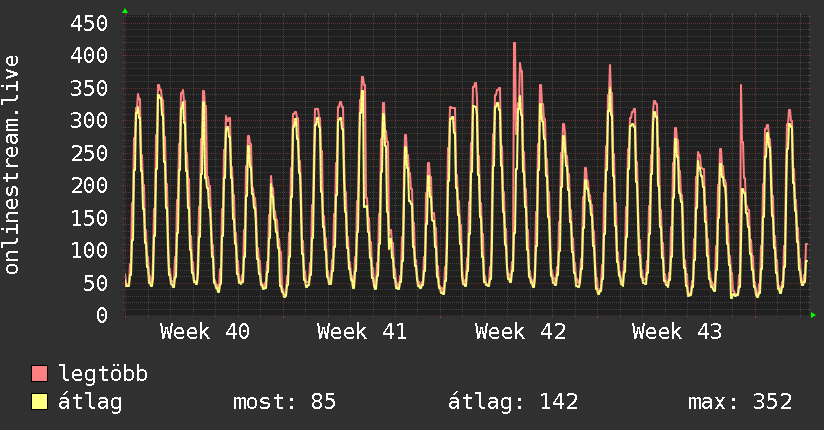This screenshot has height=430, width=824.
Task: Click the 250 y-axis tick label
Action: click(x=89, y=153)
